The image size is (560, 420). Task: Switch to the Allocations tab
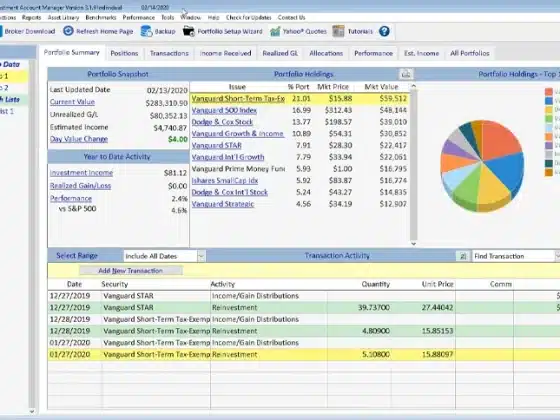(326, 53)
